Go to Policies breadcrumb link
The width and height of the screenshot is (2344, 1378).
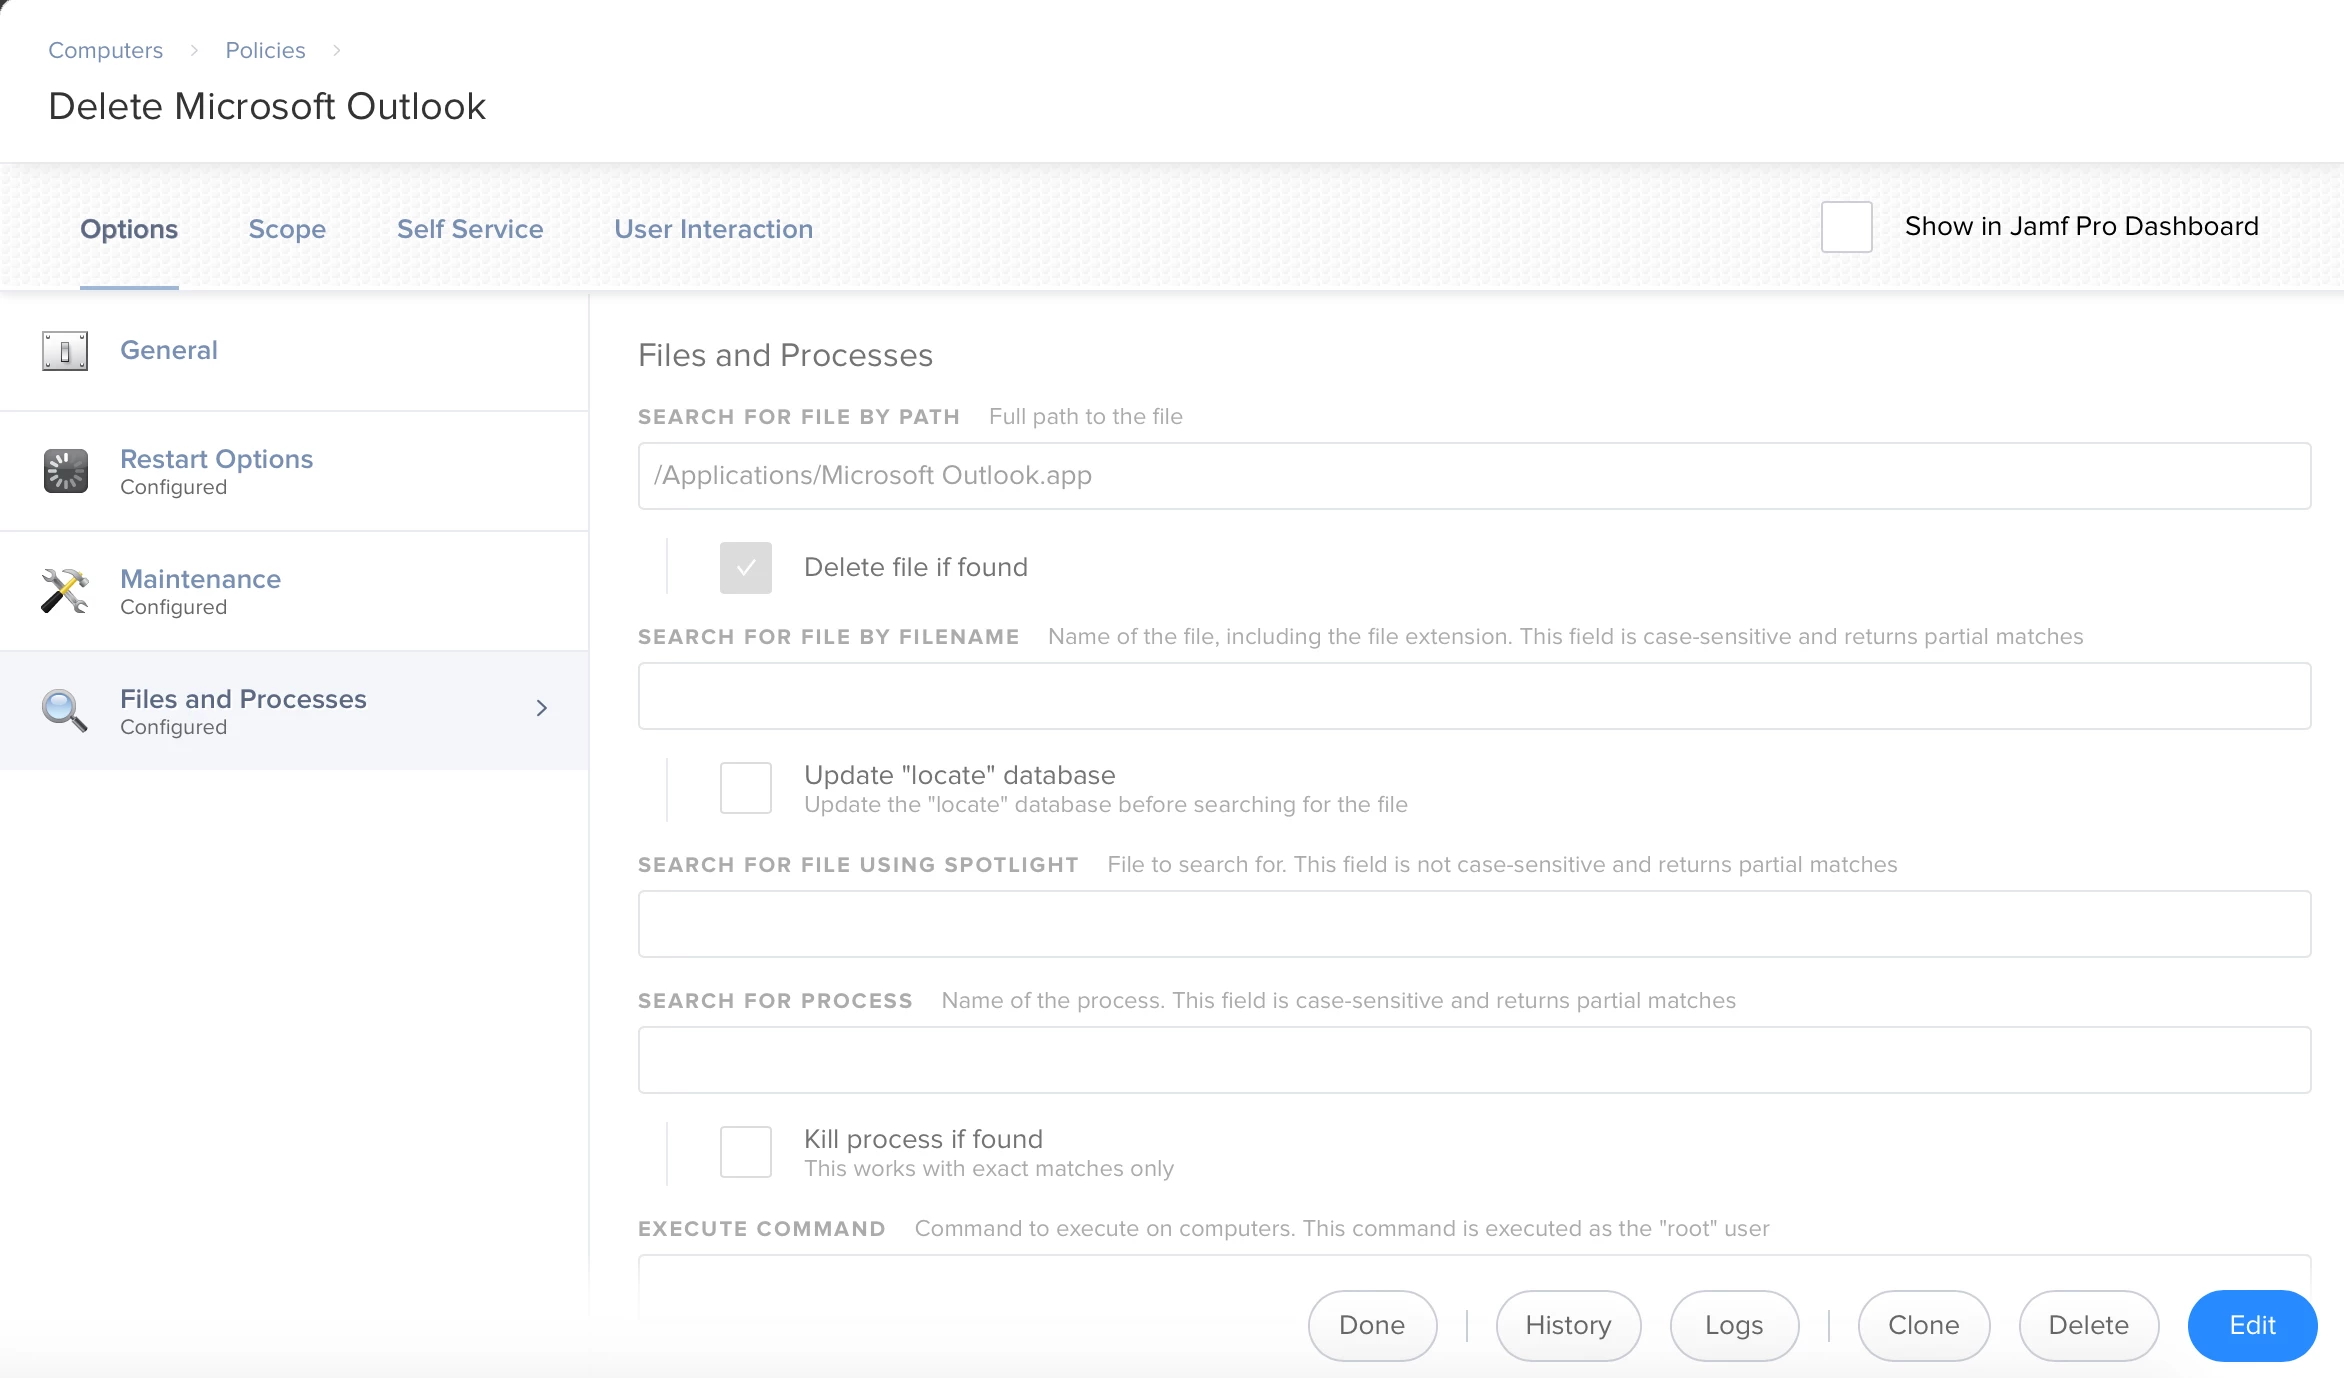point(265,50)
